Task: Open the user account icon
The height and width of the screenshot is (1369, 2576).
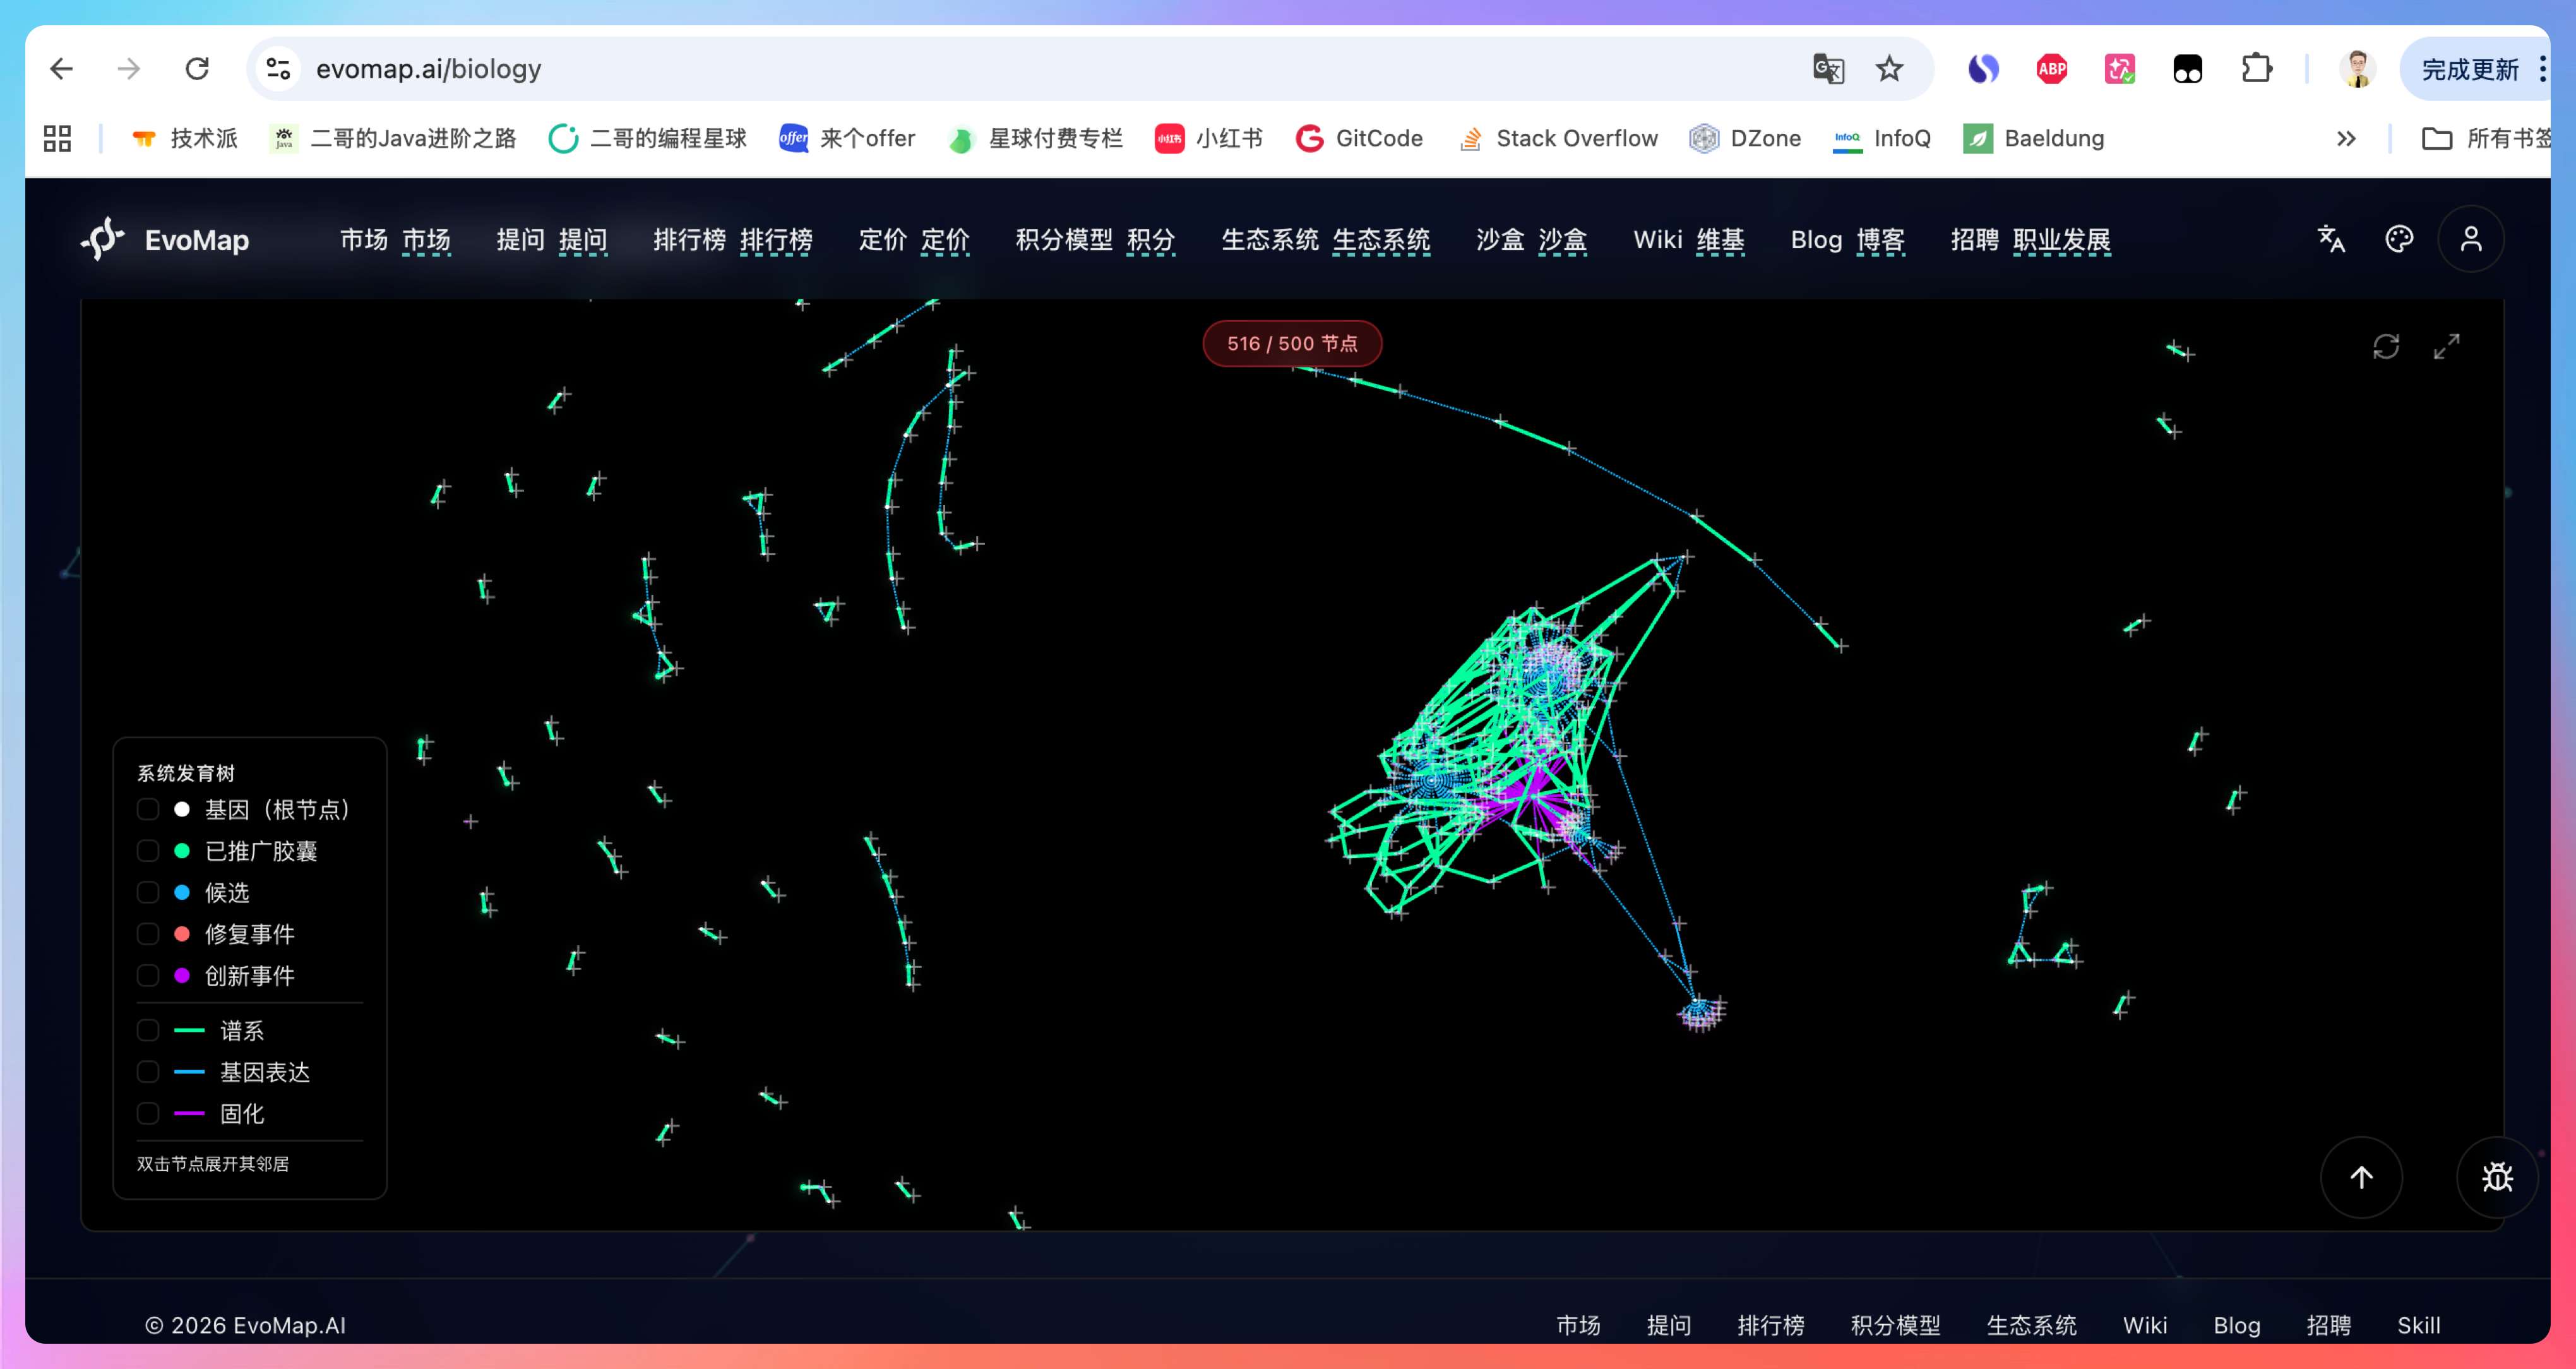Action: (2470, 239)
